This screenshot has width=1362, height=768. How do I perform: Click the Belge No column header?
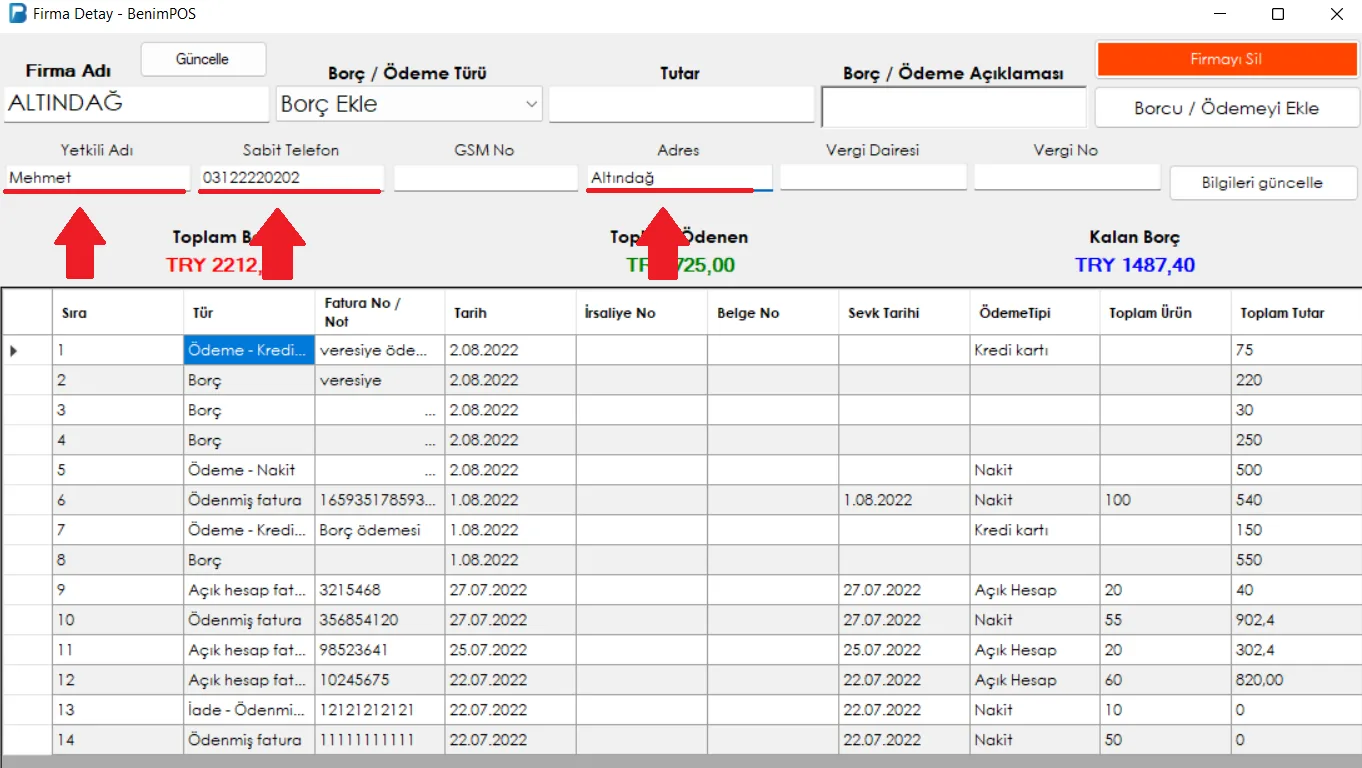coord(773,313)
